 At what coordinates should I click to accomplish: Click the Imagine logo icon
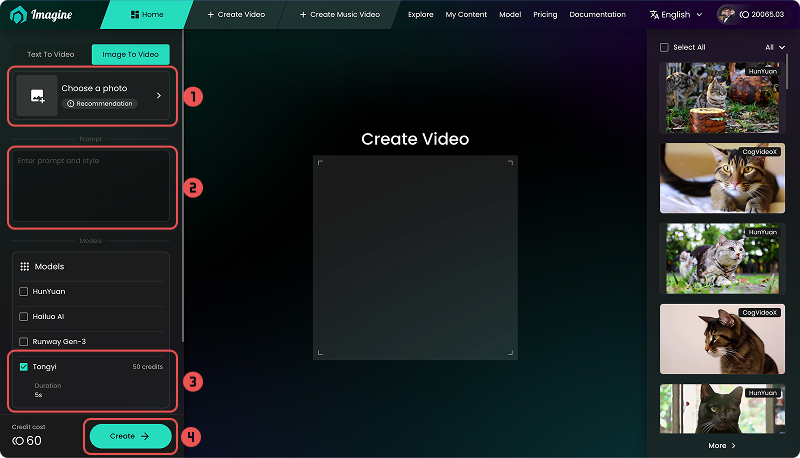pos(18,15)
